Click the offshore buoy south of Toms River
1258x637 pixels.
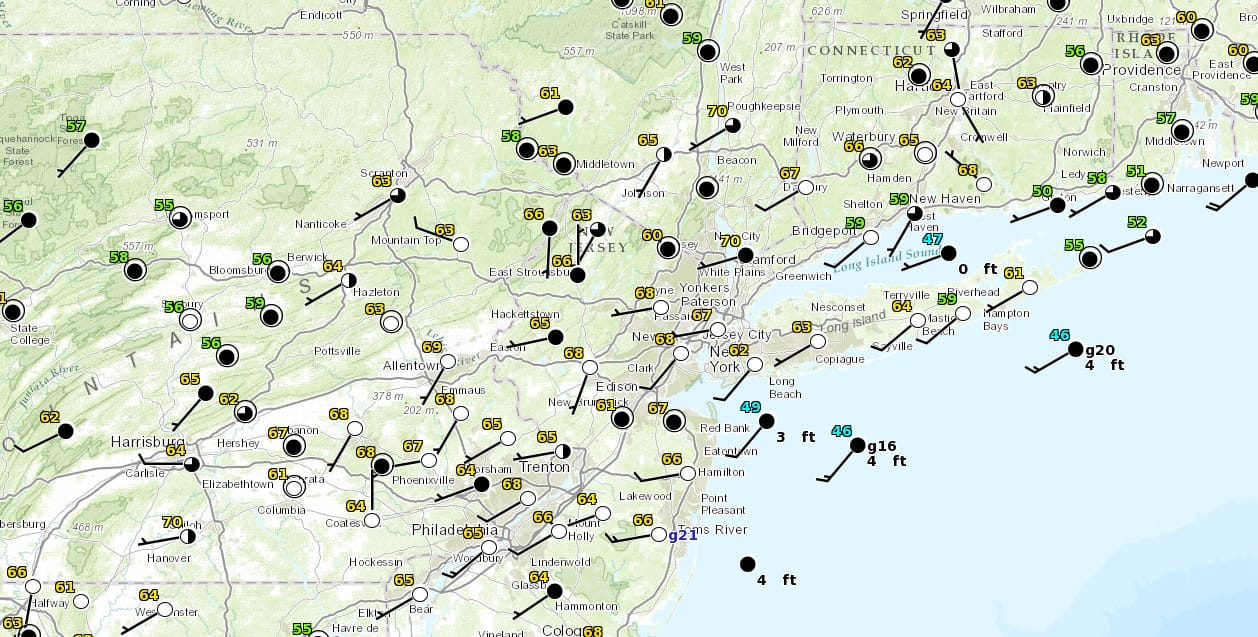pyautogui.click(x=747, y=564)
